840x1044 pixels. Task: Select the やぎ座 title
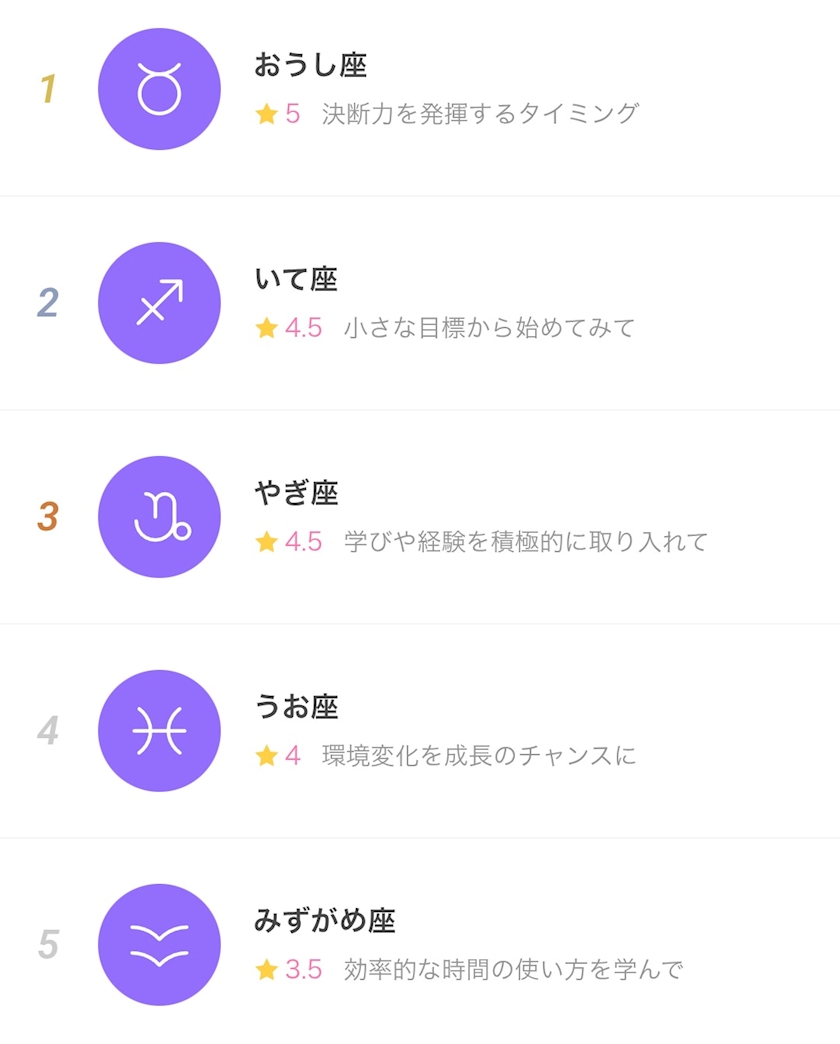point(296,494)
